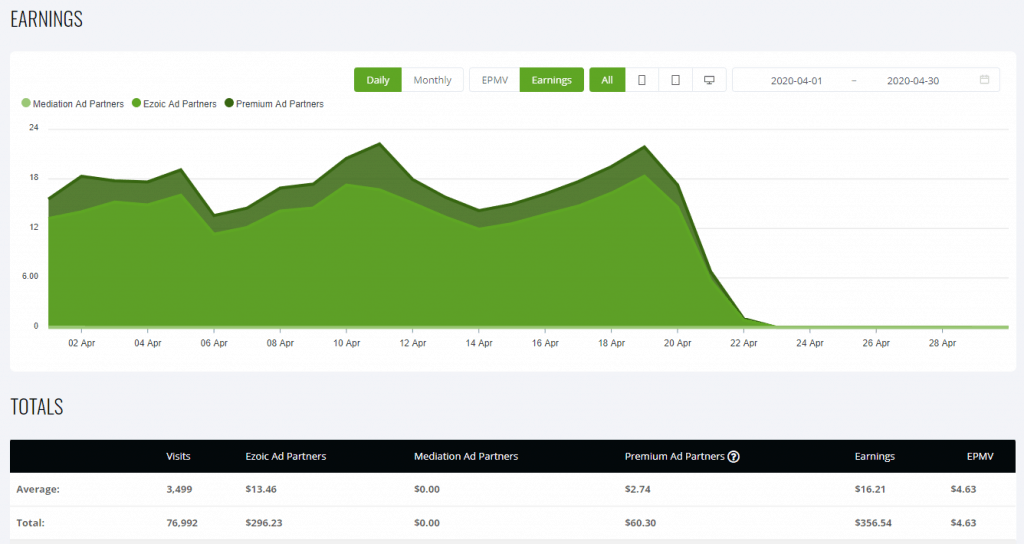Screen dimensions: 1024x544
Task: Select average earnings value $16.21
Action: pos(870,489)
